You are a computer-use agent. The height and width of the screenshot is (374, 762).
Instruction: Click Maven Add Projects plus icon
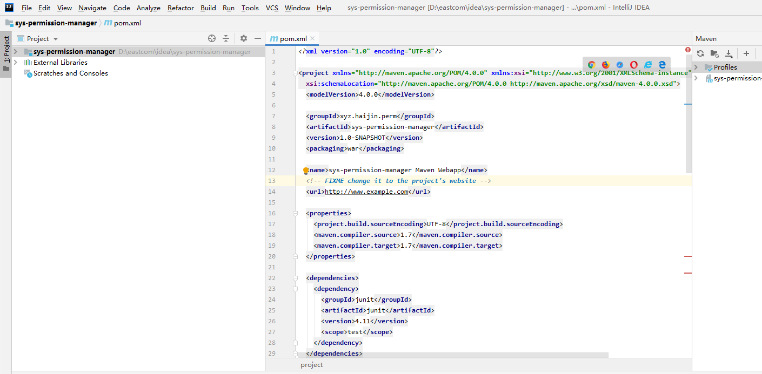click(x=746, y=53)
